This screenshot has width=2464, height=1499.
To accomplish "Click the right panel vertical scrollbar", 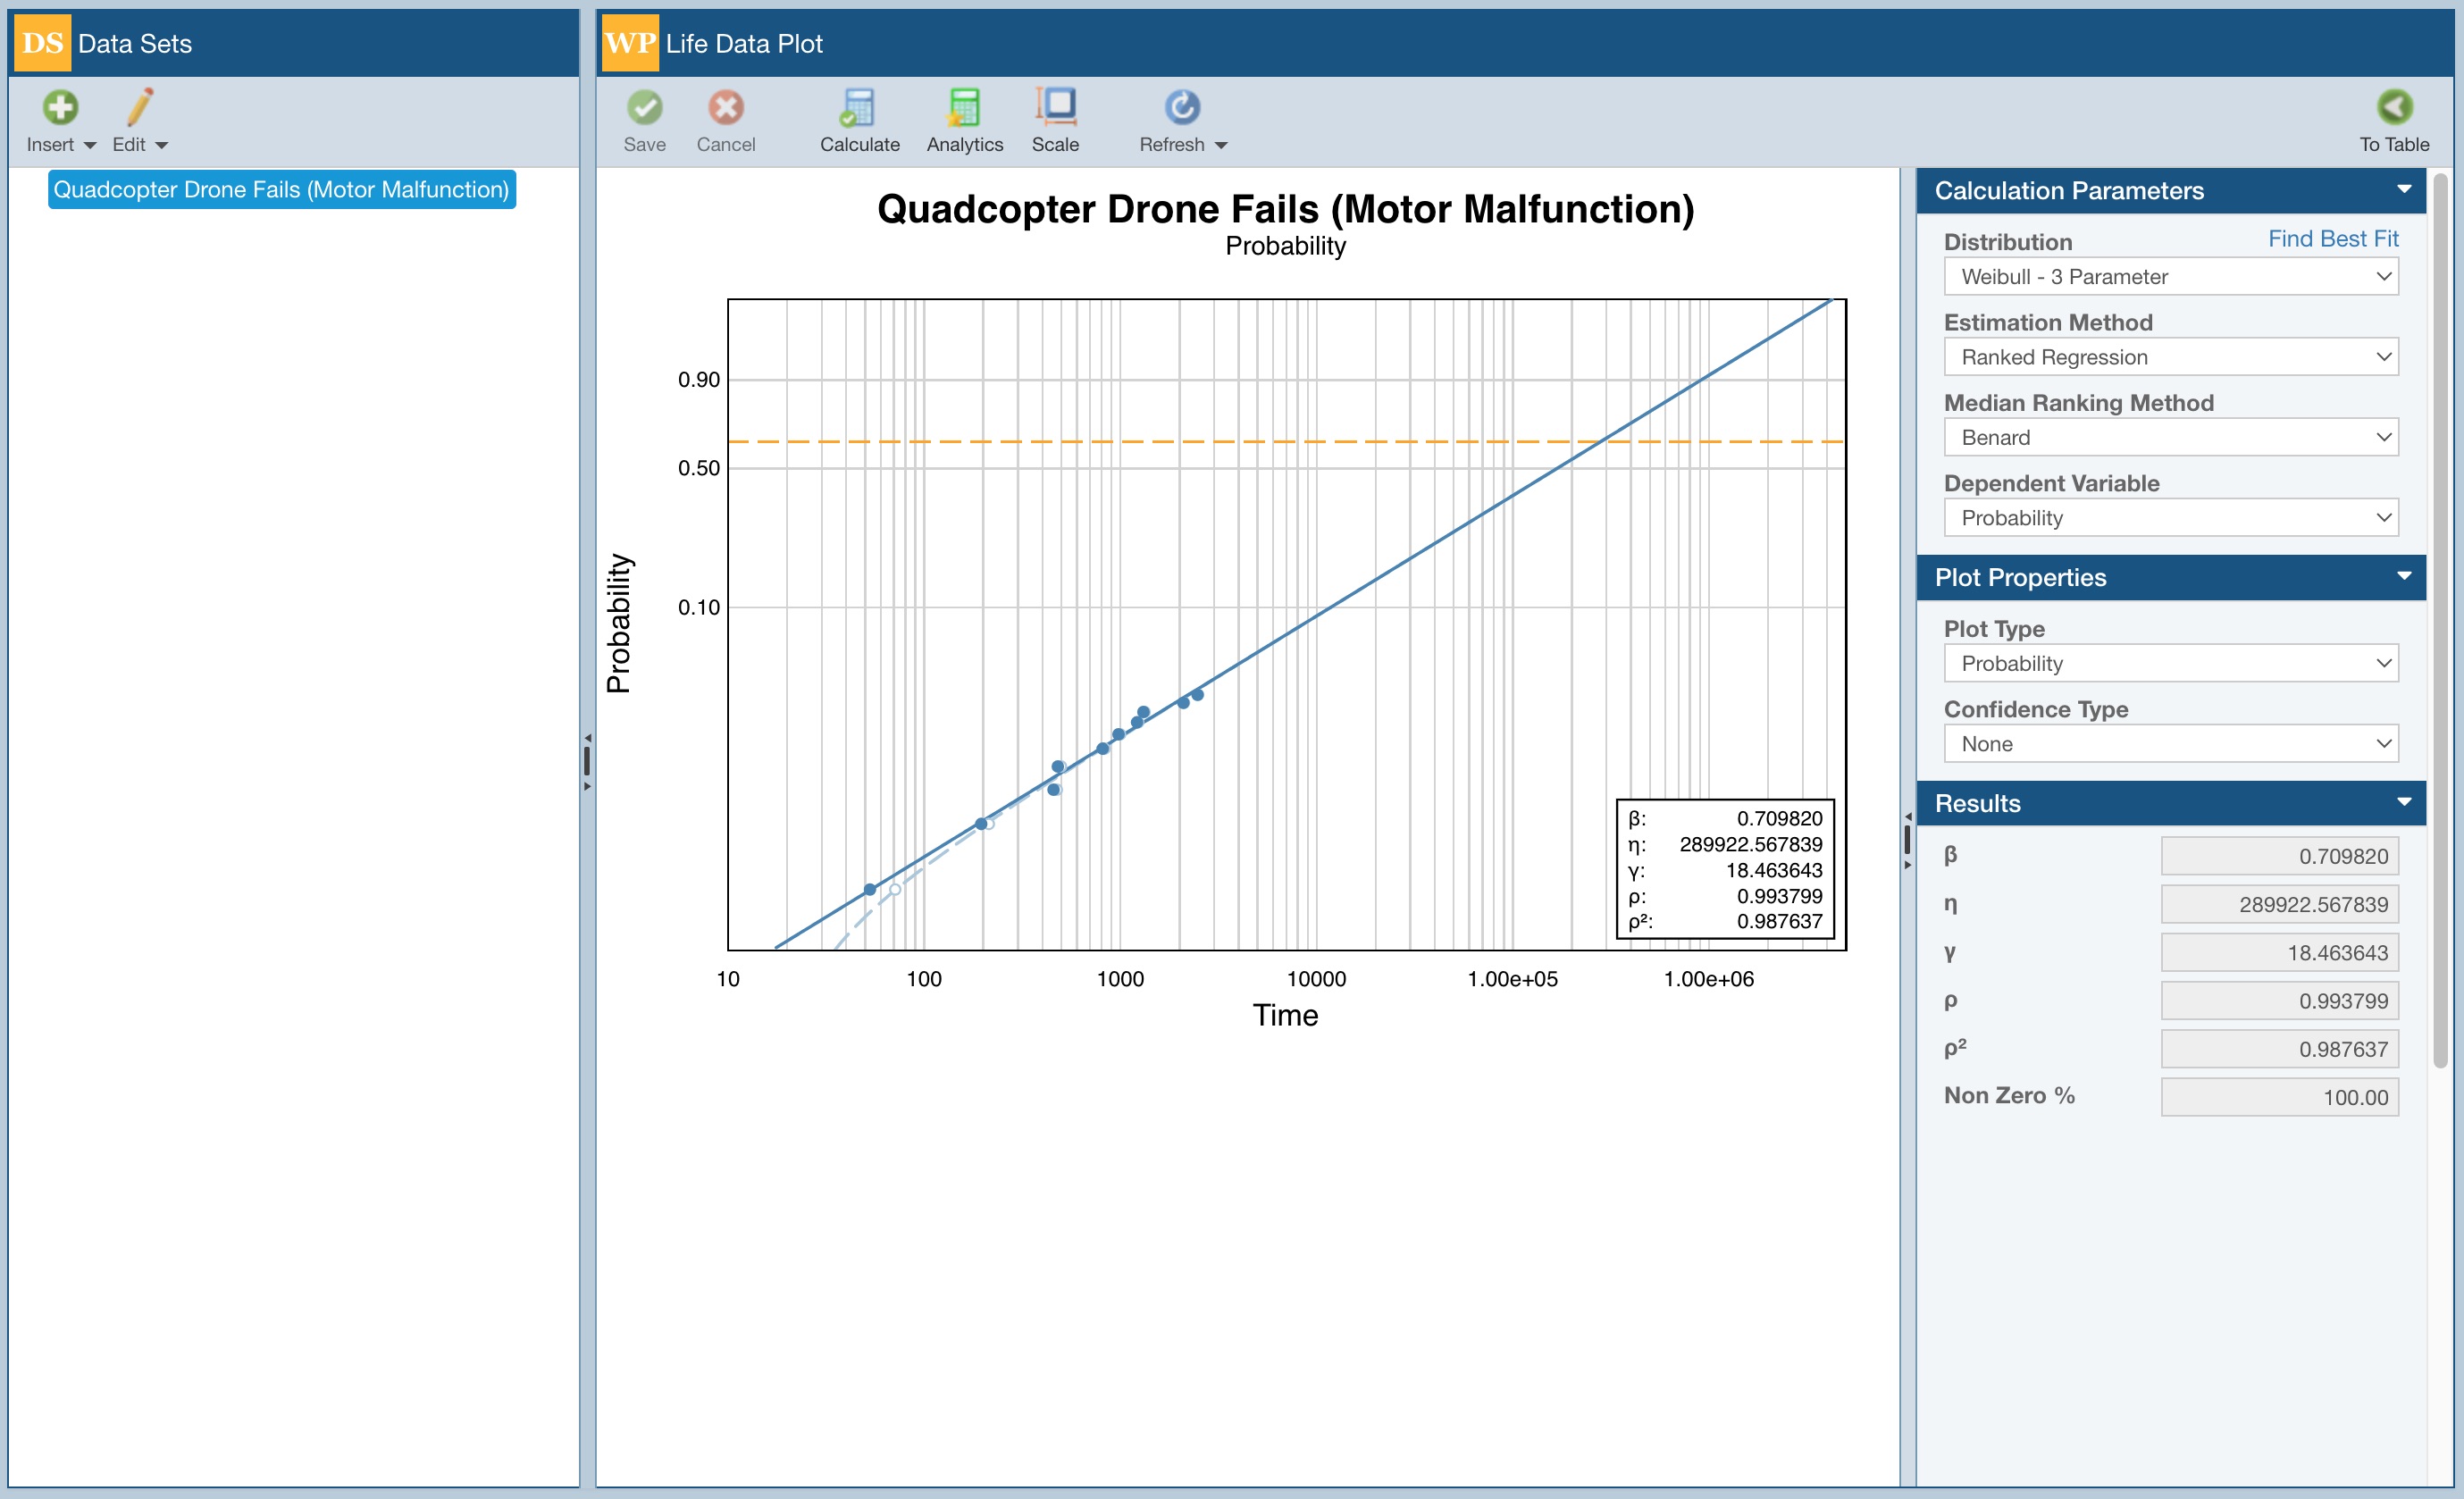I will (2440, 620).
